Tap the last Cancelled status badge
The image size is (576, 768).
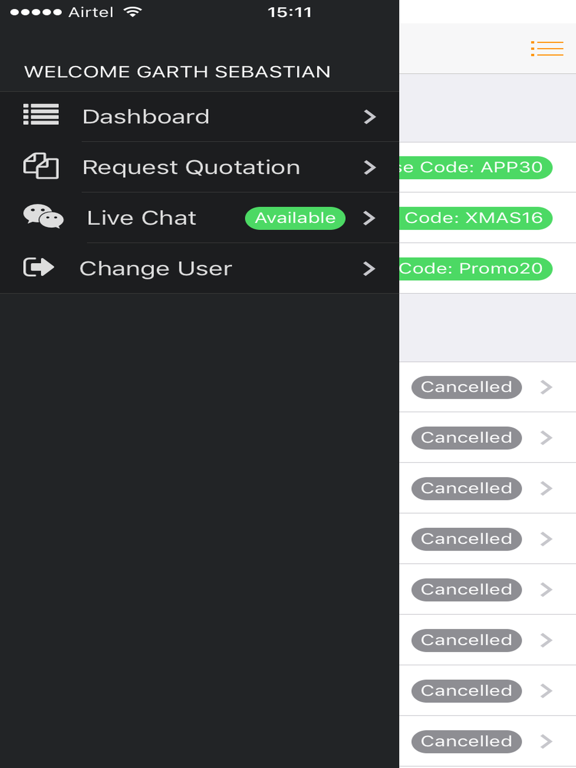point(466,742)
